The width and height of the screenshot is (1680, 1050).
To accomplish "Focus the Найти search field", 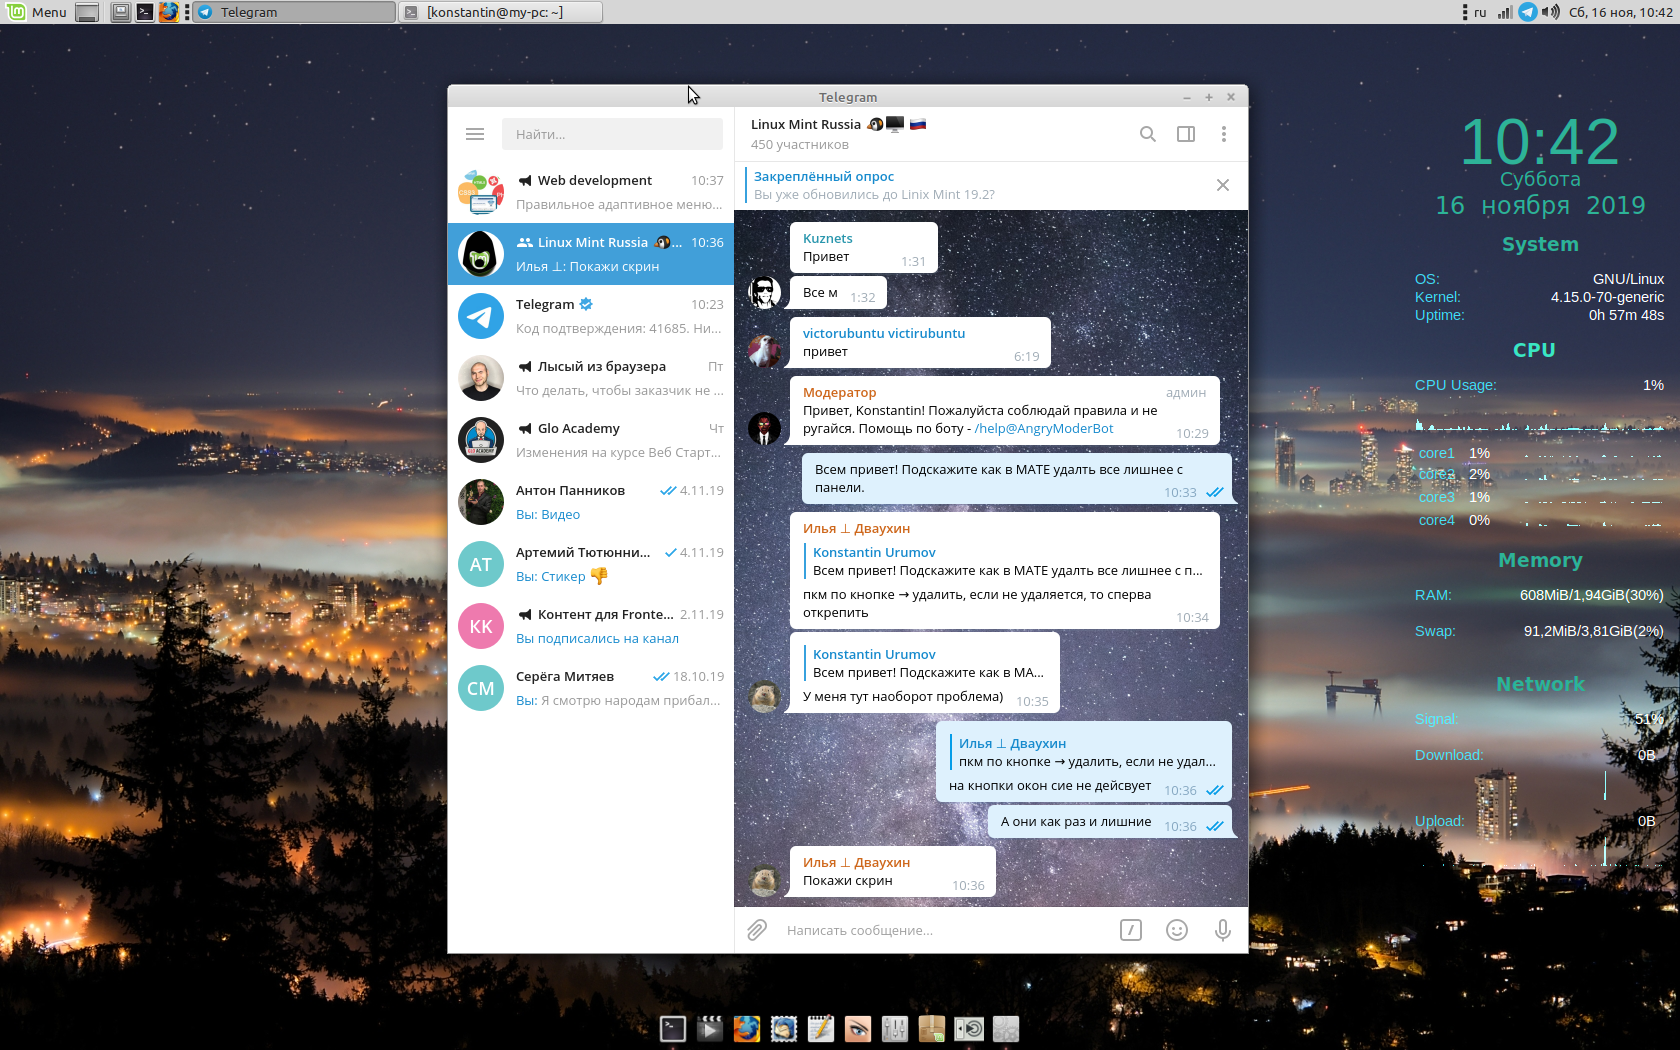I will (612, 134).
